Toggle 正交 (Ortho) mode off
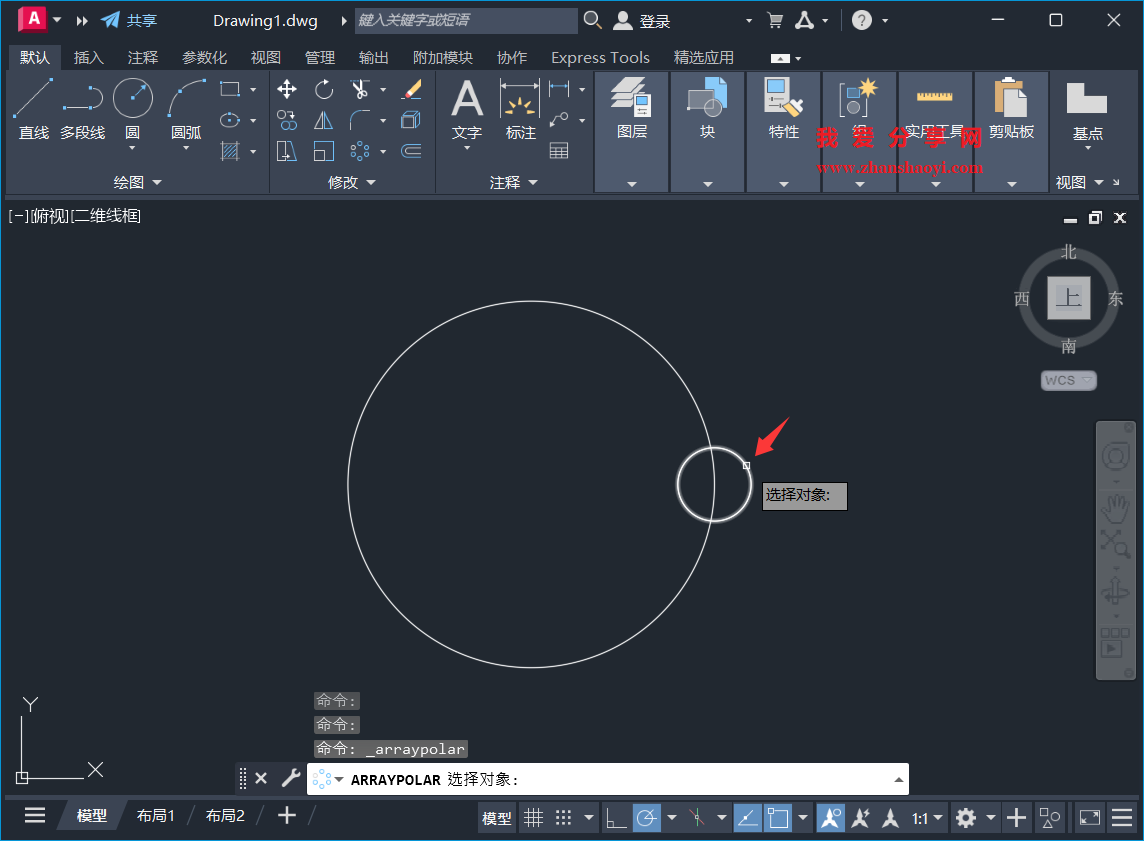 point(615,817)
